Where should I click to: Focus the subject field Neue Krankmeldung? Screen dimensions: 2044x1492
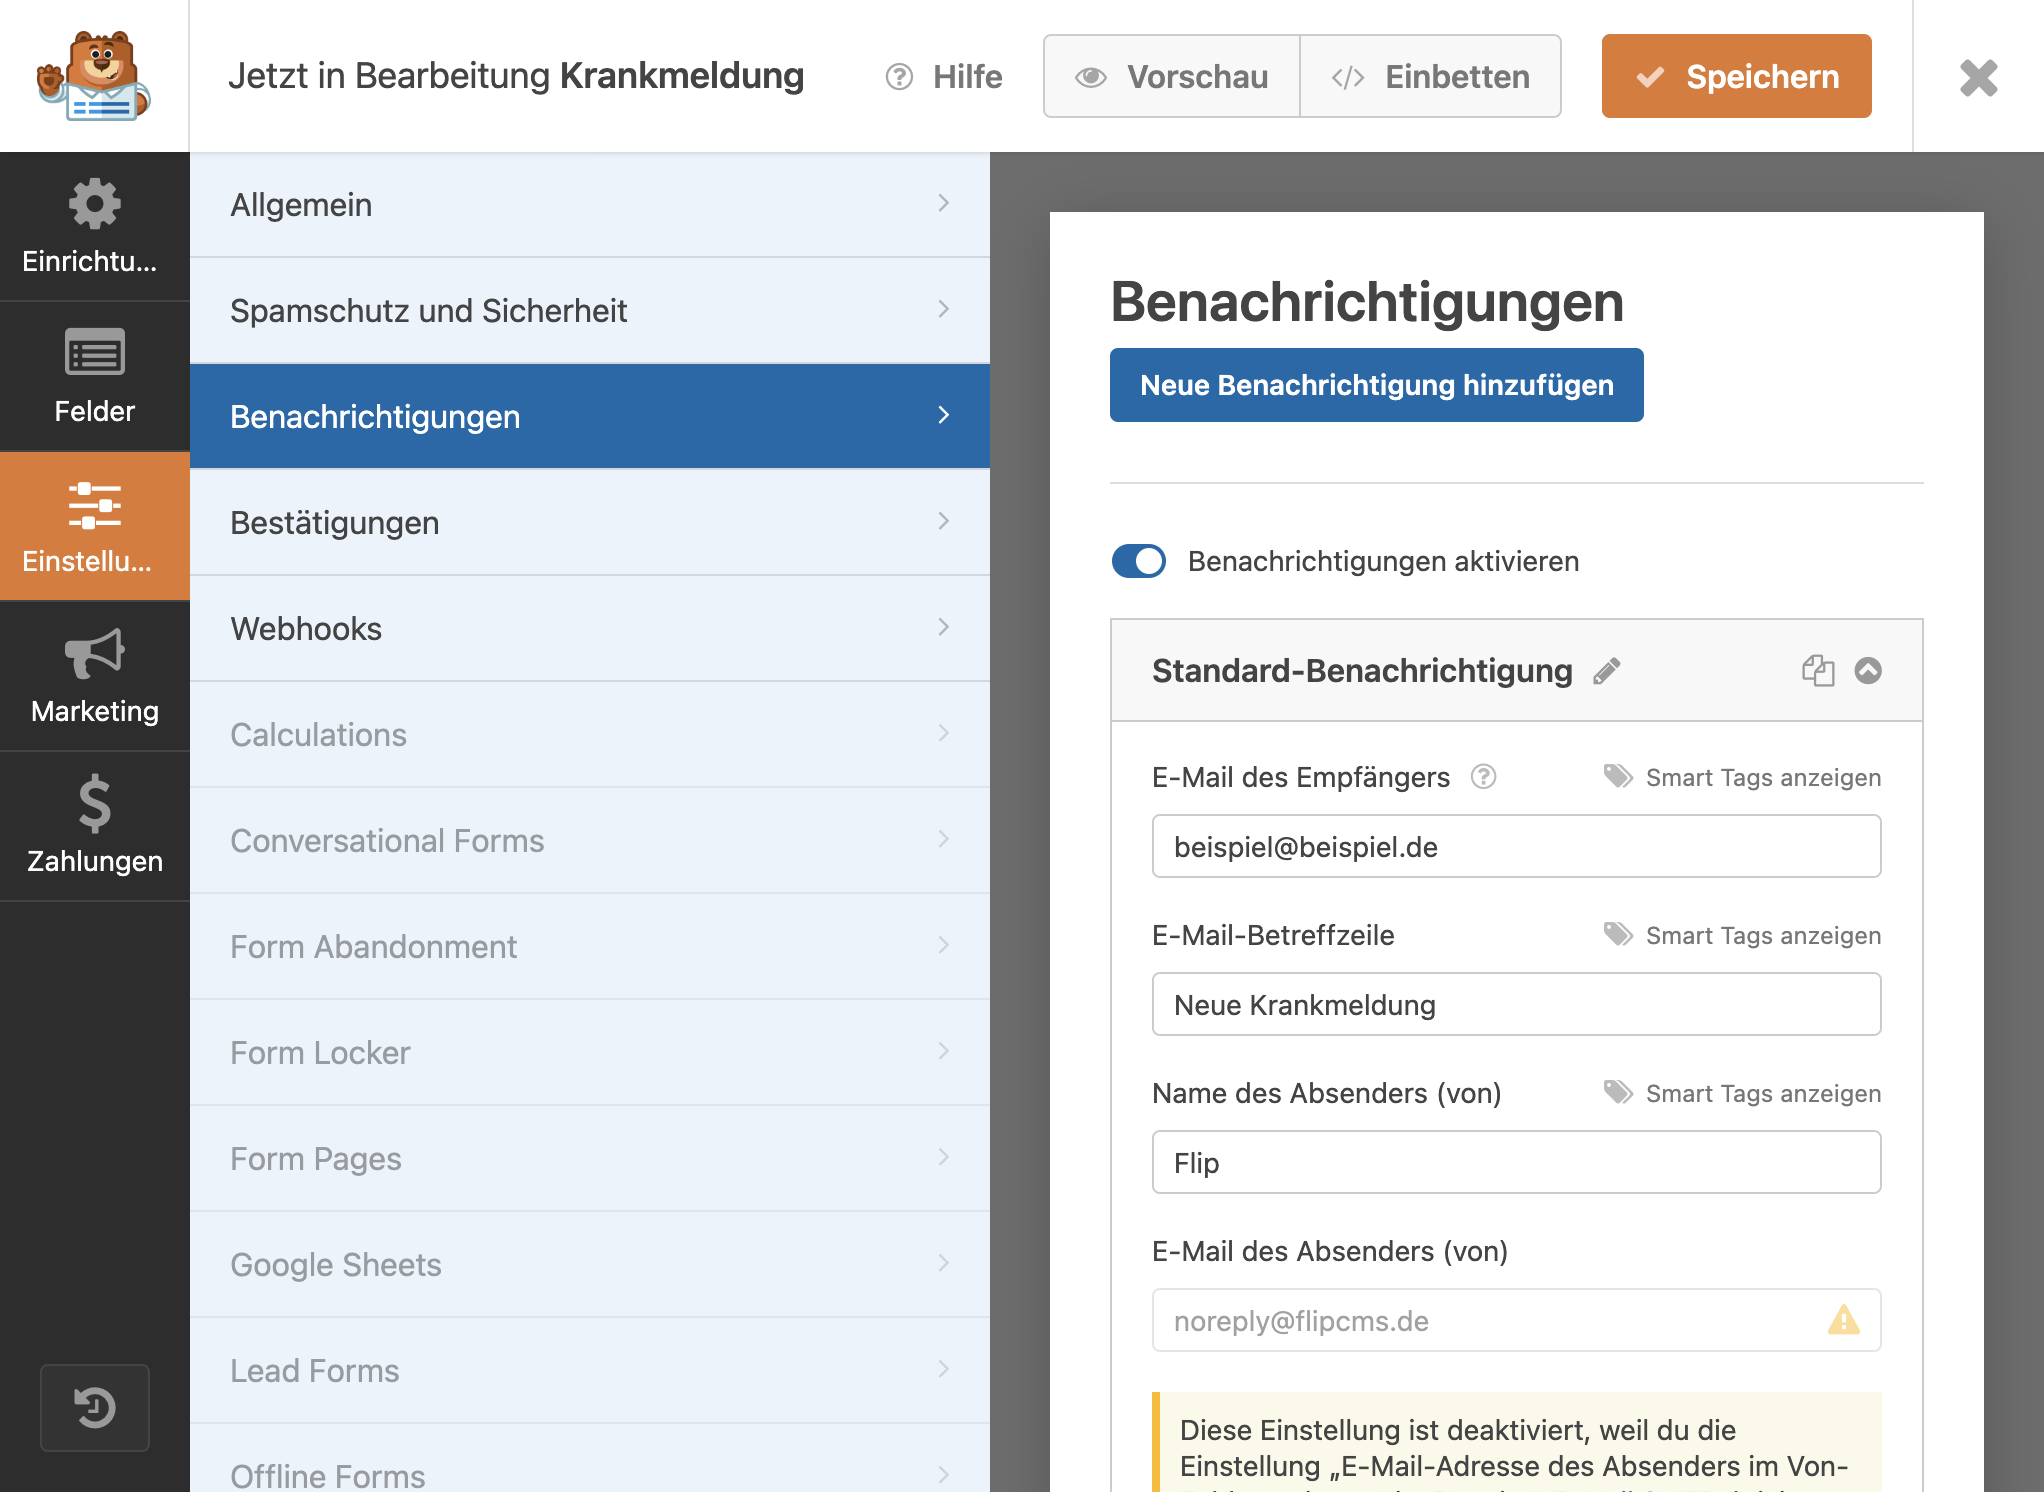(1516, 1005)
